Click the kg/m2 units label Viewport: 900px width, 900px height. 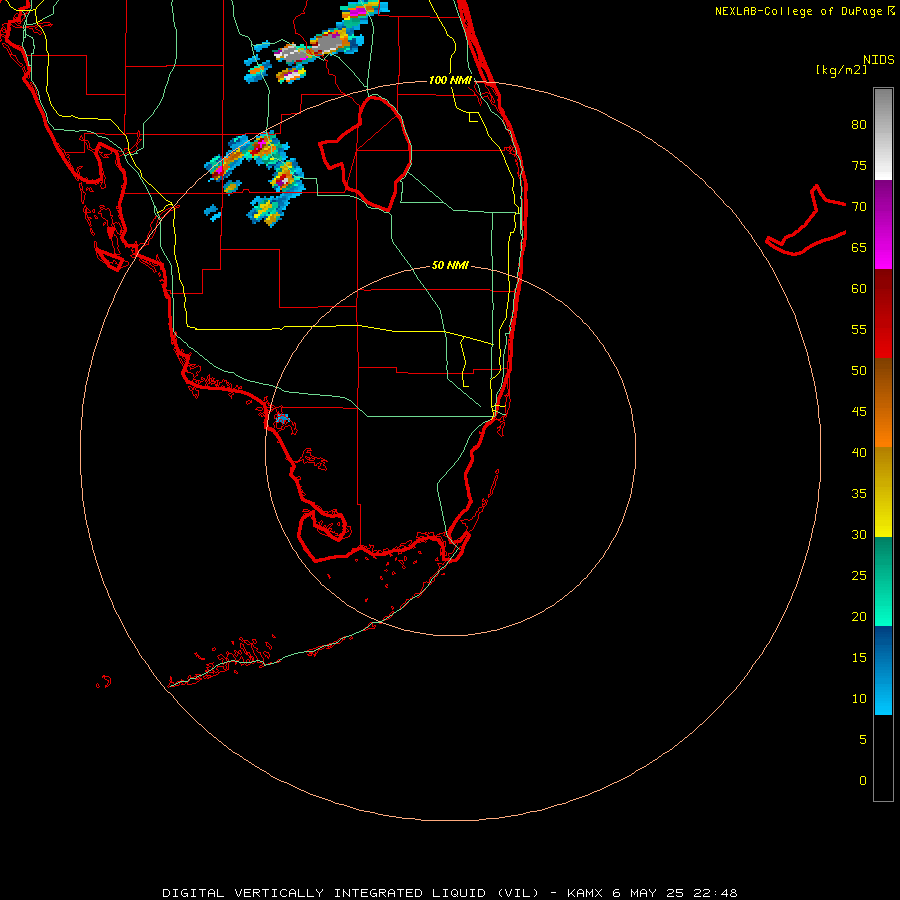coord(841,70)
